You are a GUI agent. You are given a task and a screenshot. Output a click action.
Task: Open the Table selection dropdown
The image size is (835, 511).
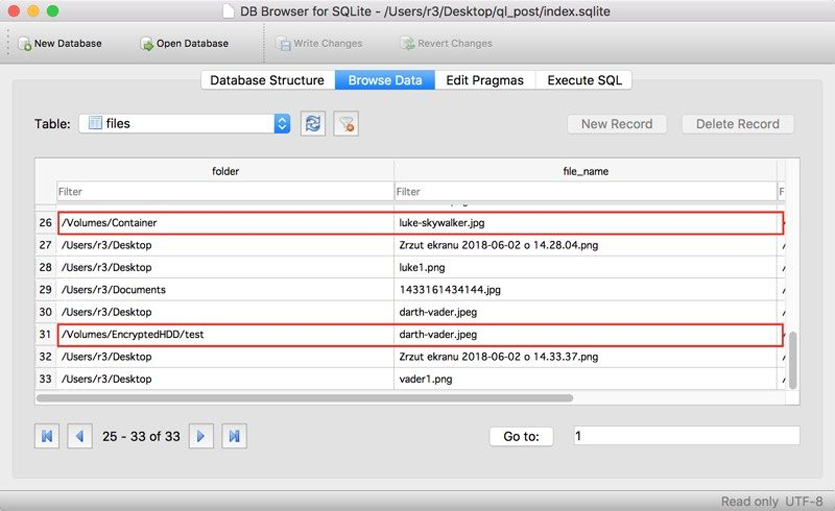185,124
